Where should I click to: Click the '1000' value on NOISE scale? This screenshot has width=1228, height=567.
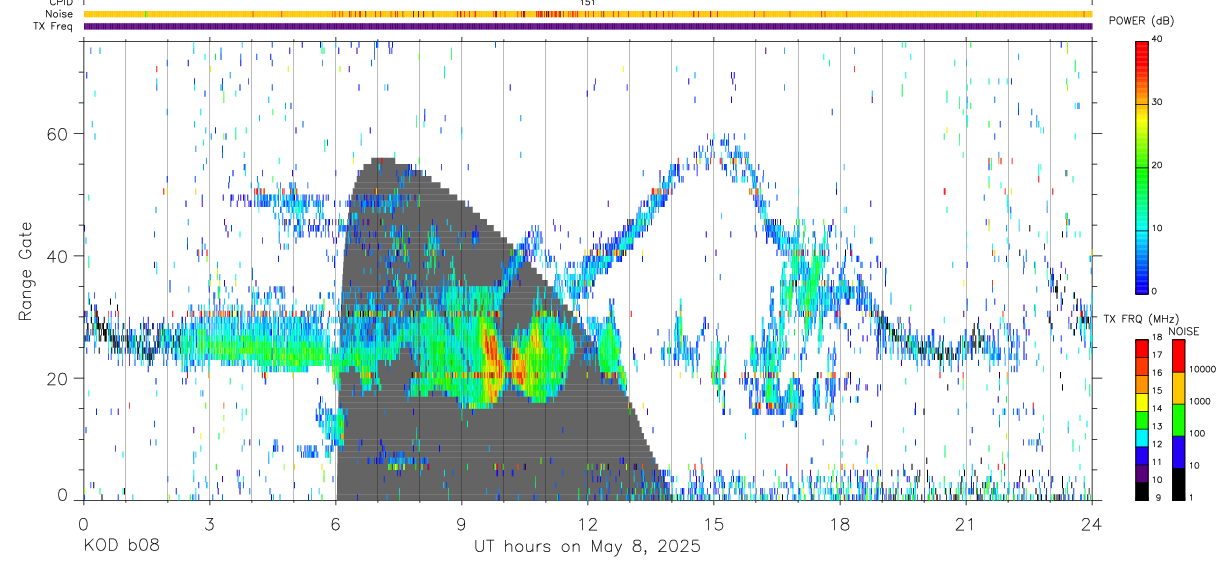coord(1200,401)
